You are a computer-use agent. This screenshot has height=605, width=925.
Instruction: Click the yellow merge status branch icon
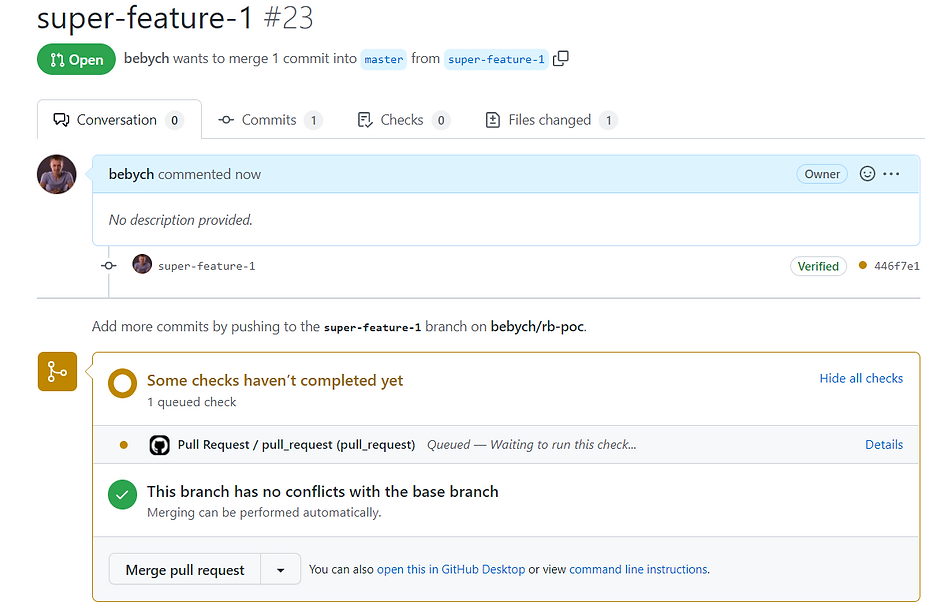[x=57, y=371]
